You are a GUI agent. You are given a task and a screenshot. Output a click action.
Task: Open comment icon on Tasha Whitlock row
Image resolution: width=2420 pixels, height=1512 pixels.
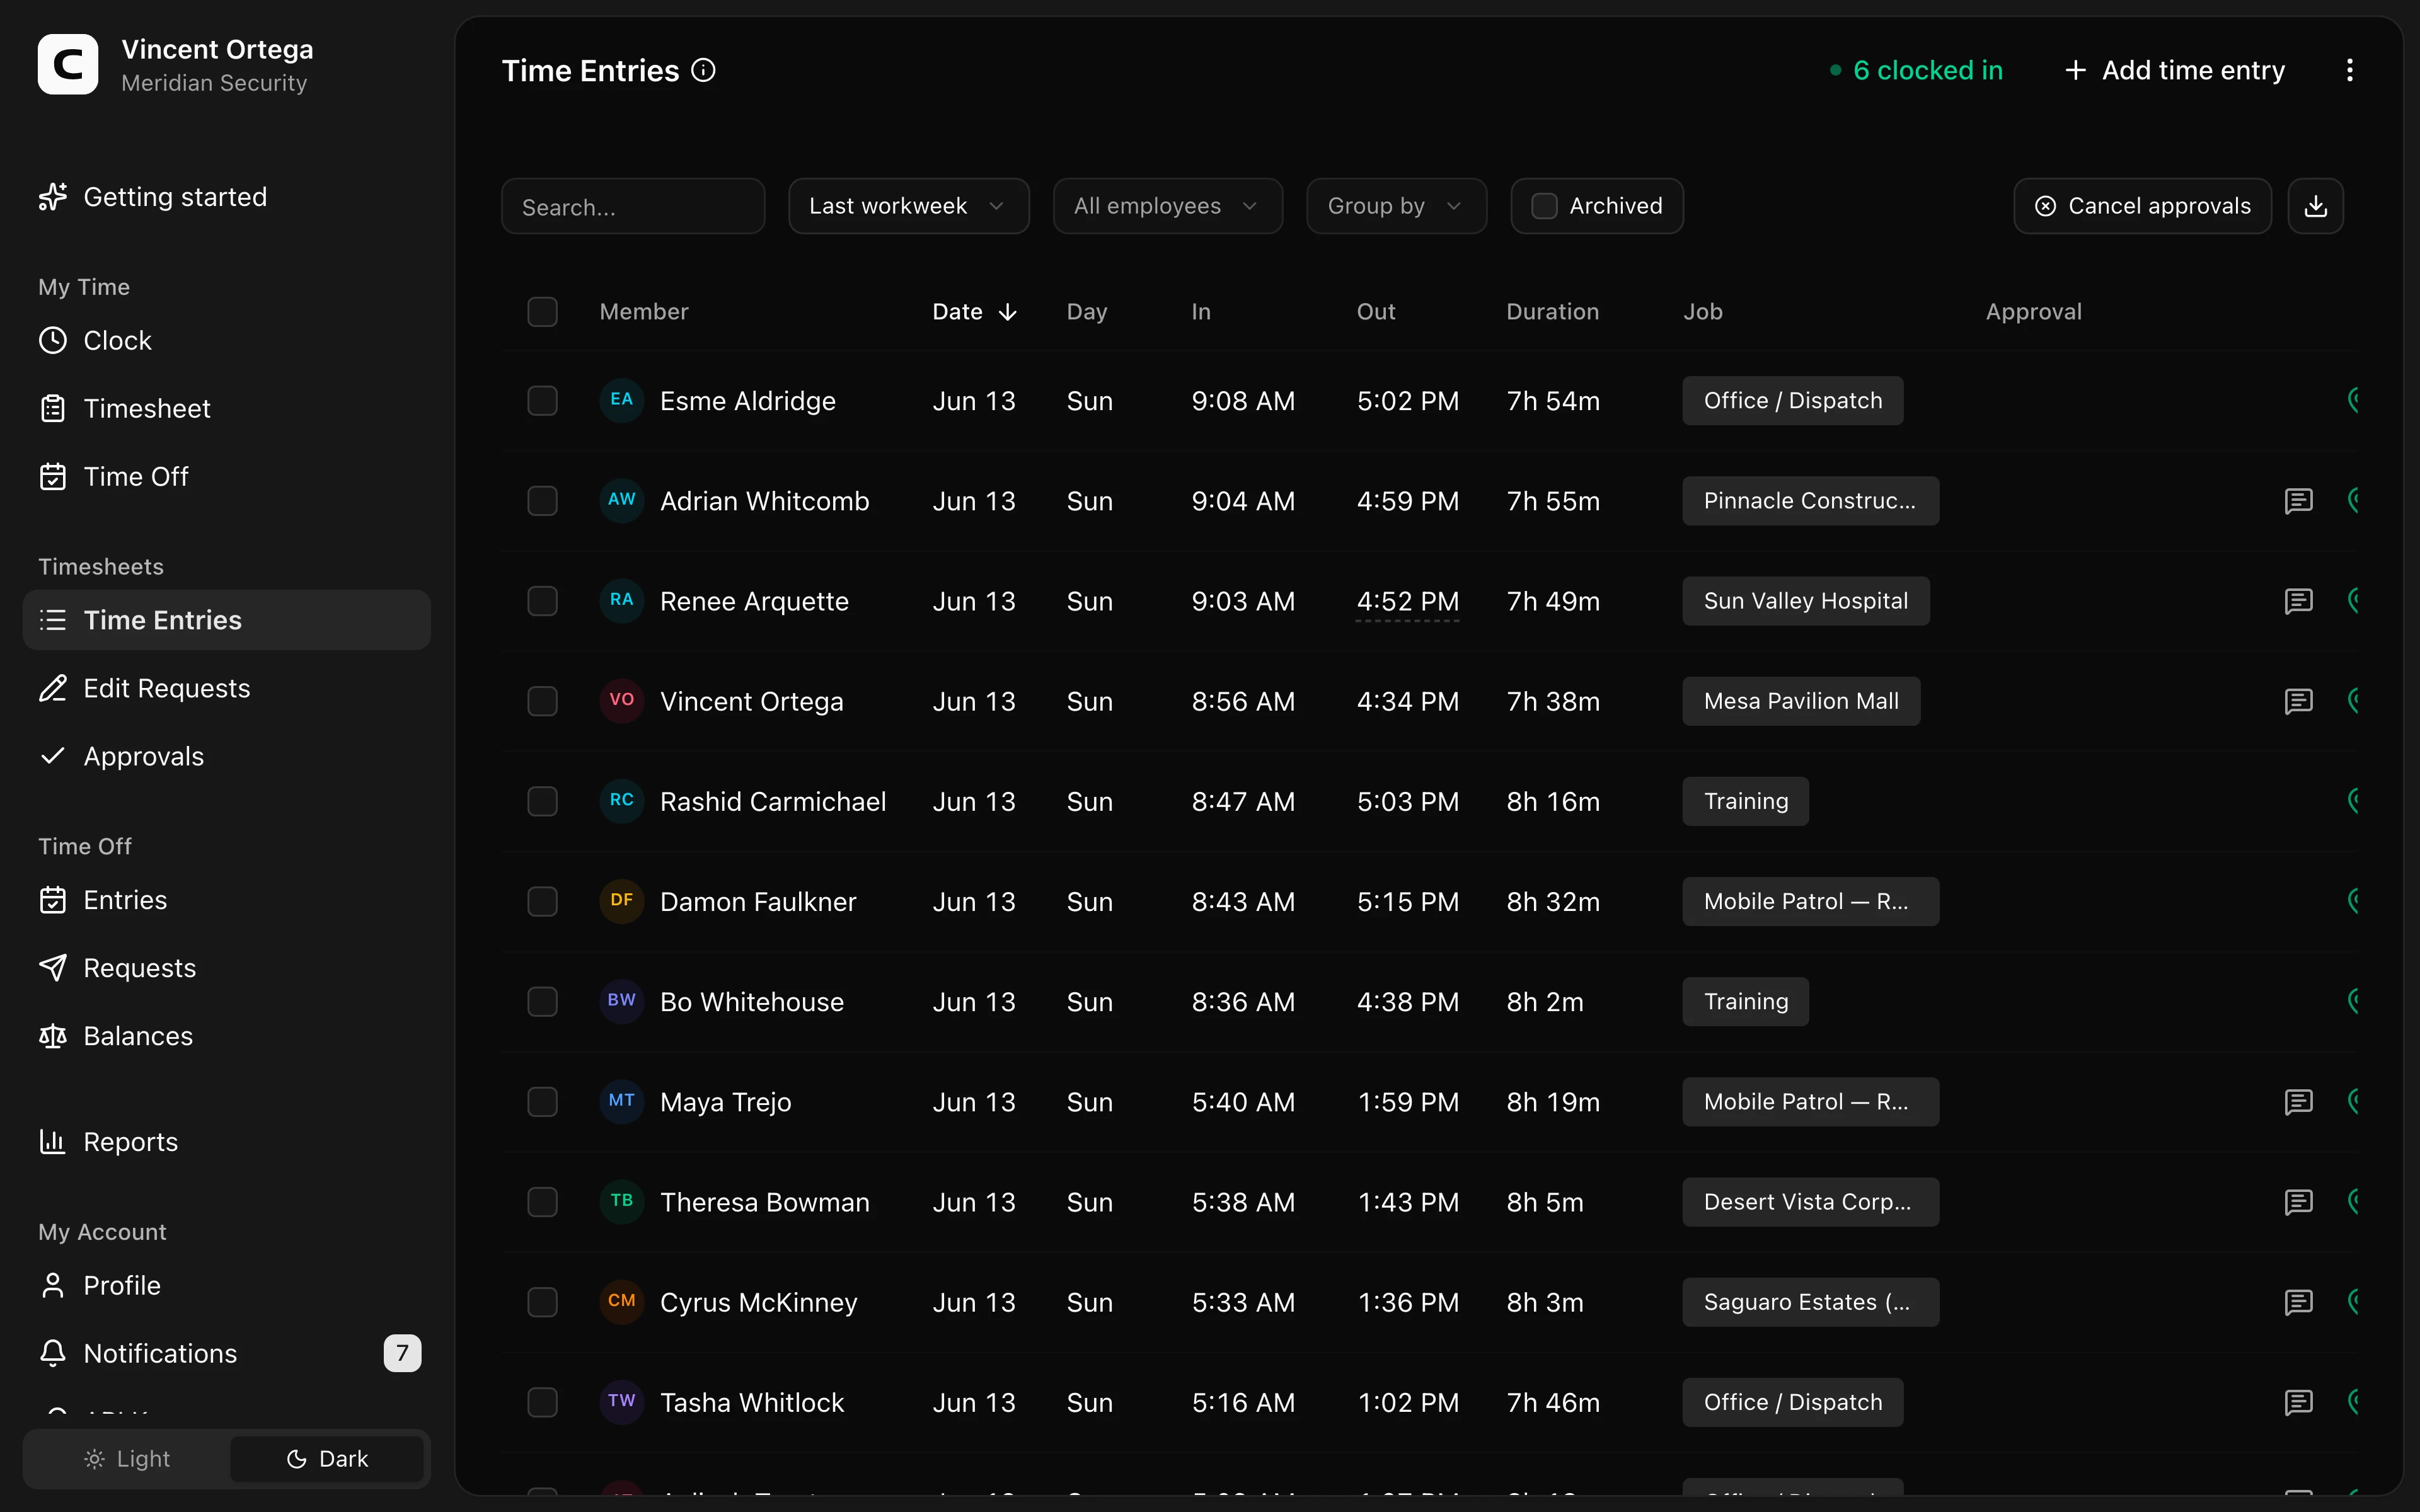[2298, 1402]
